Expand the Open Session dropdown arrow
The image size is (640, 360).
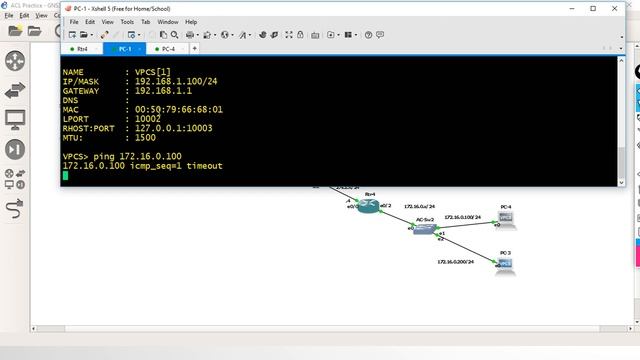(x=91, y=35)
